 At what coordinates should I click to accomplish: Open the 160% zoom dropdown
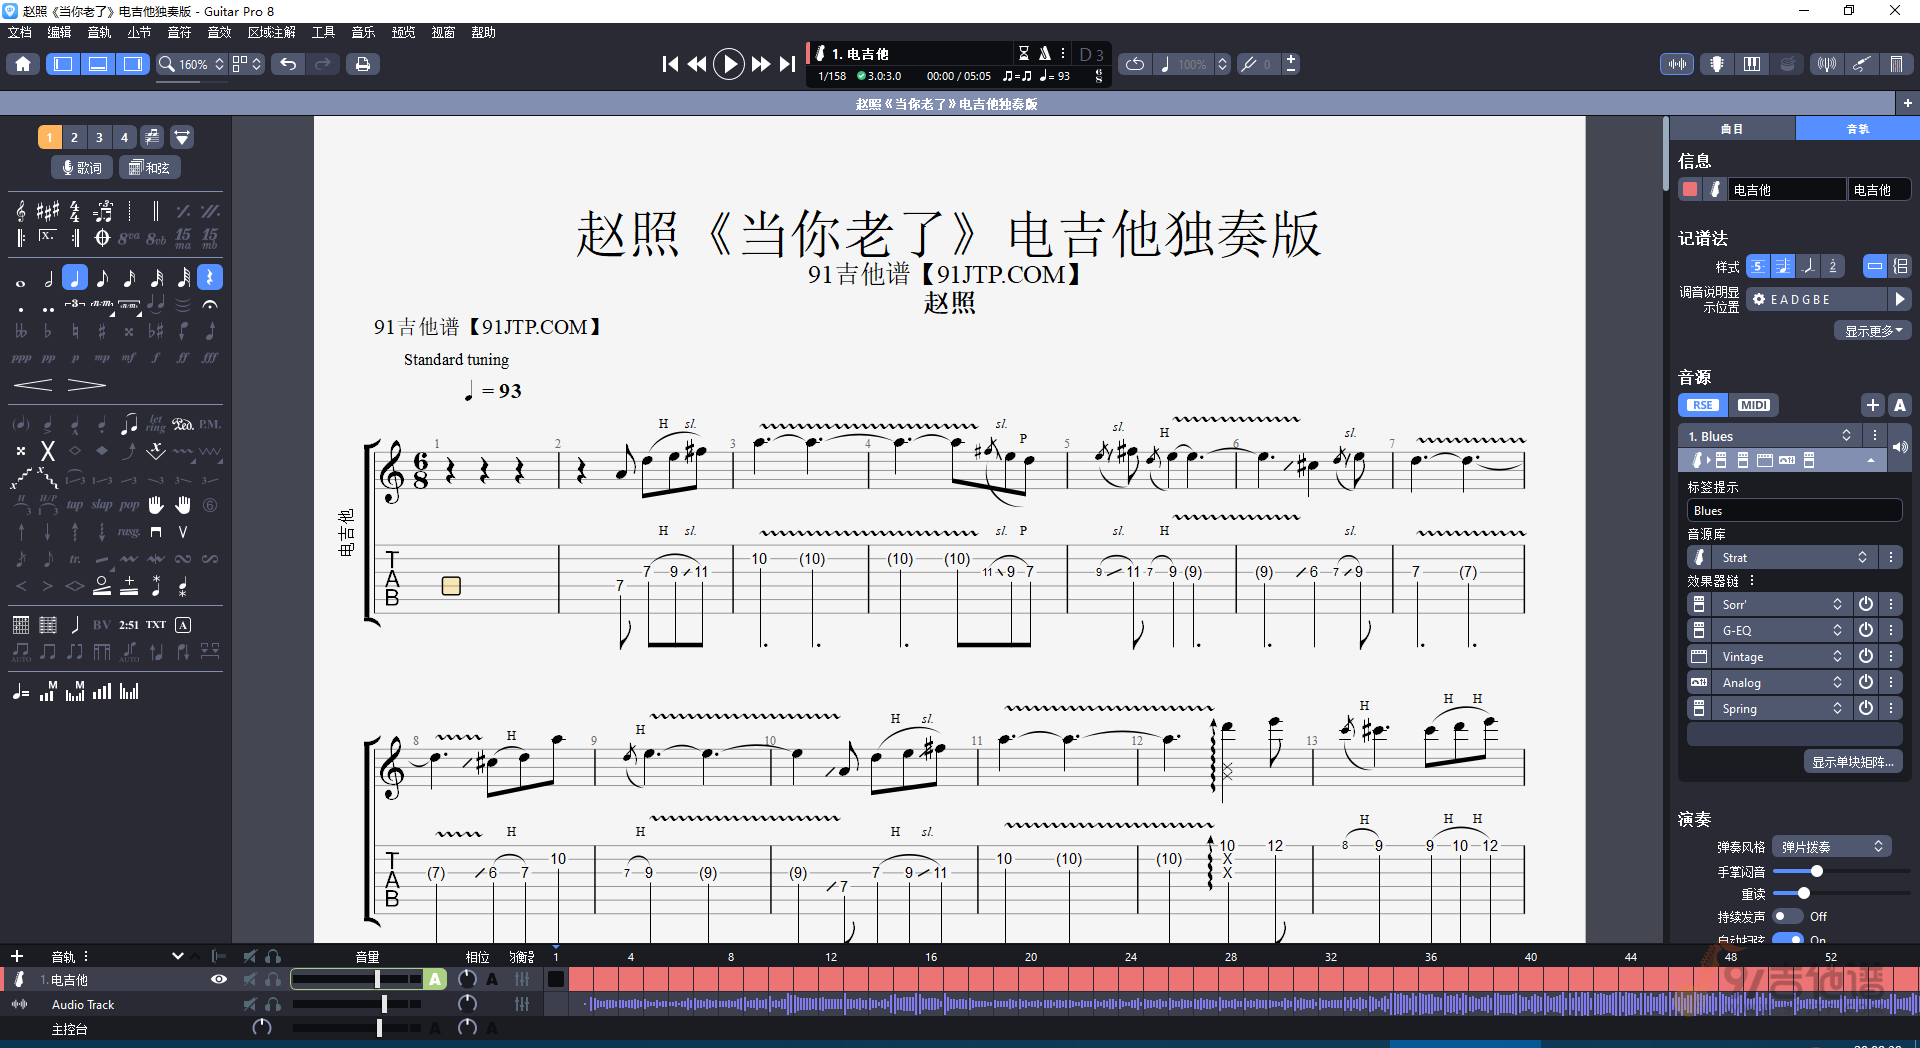pyautogui.click(x=193, y=64)
